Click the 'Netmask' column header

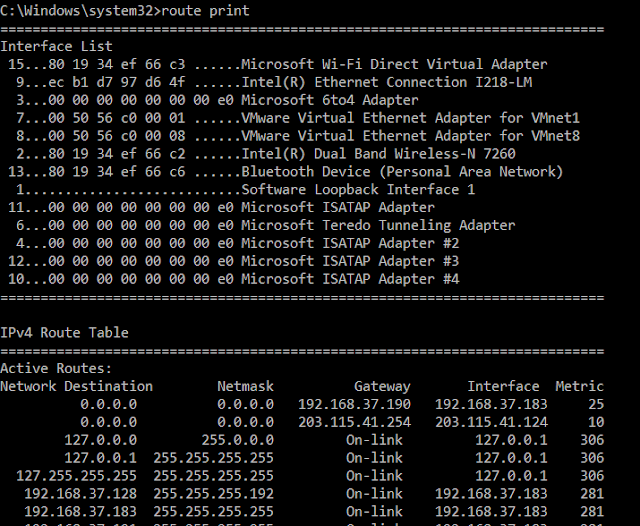pos(245,386)
